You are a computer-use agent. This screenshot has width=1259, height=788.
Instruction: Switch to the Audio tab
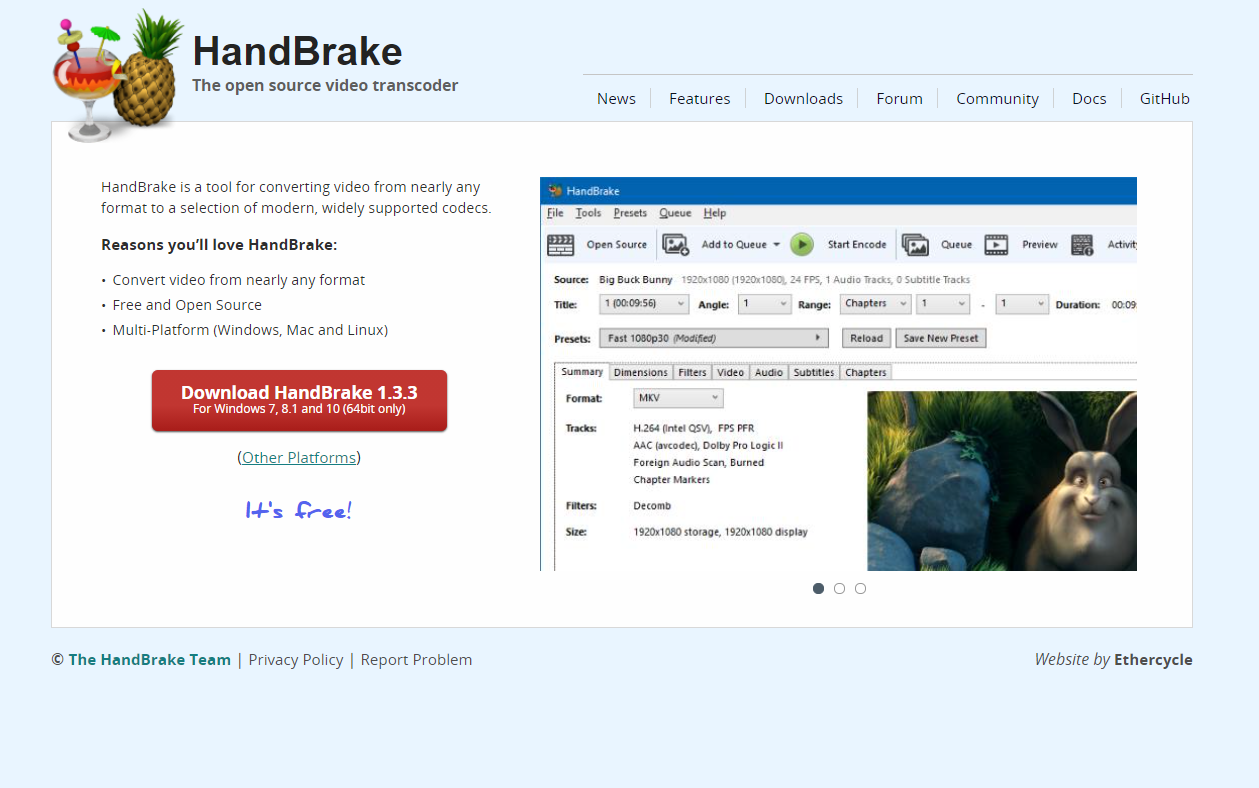point(769,372)
